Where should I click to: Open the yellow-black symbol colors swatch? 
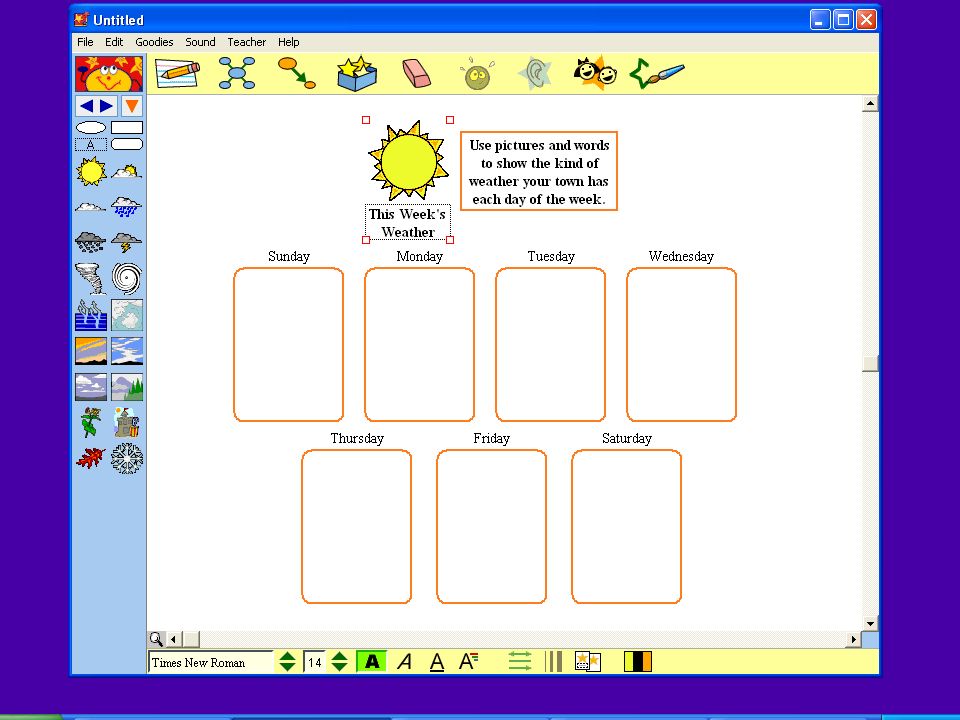point(638,661)
